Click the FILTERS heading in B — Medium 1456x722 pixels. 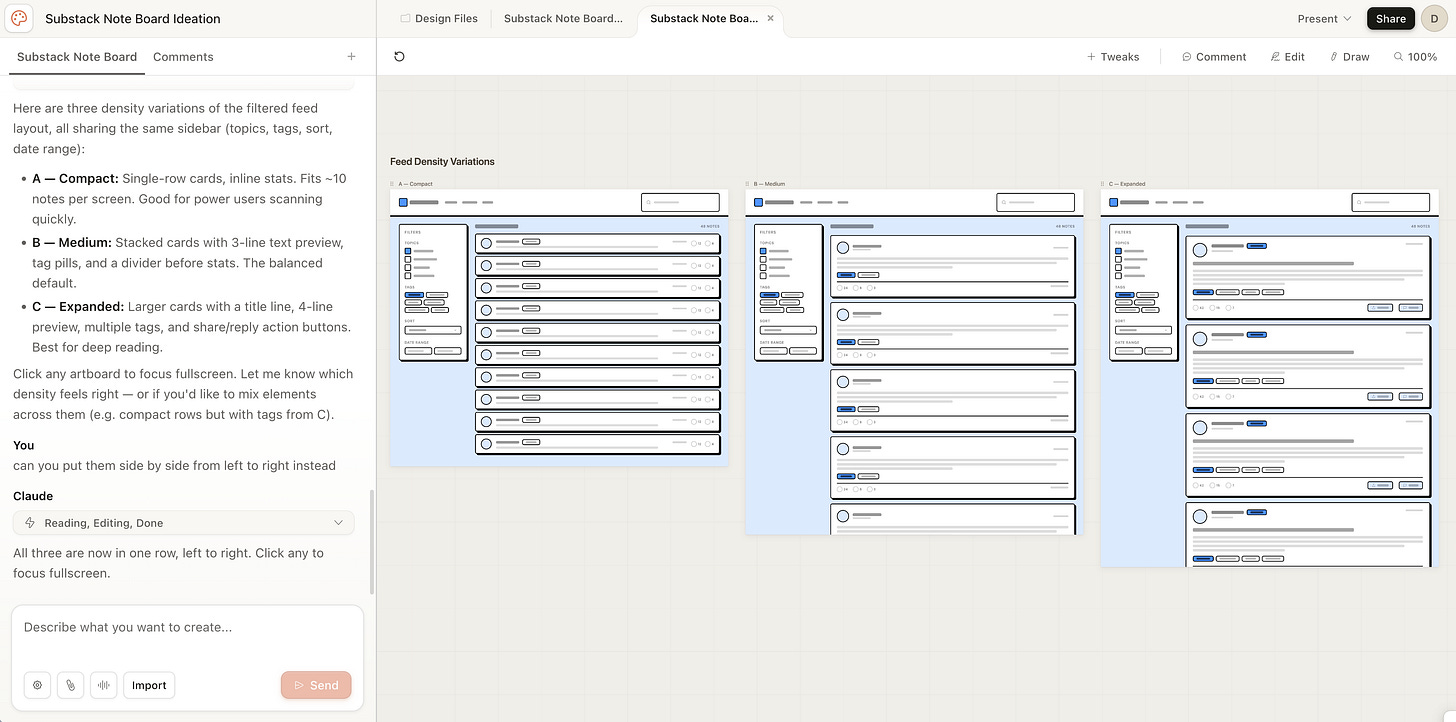[x=767, y=232]
